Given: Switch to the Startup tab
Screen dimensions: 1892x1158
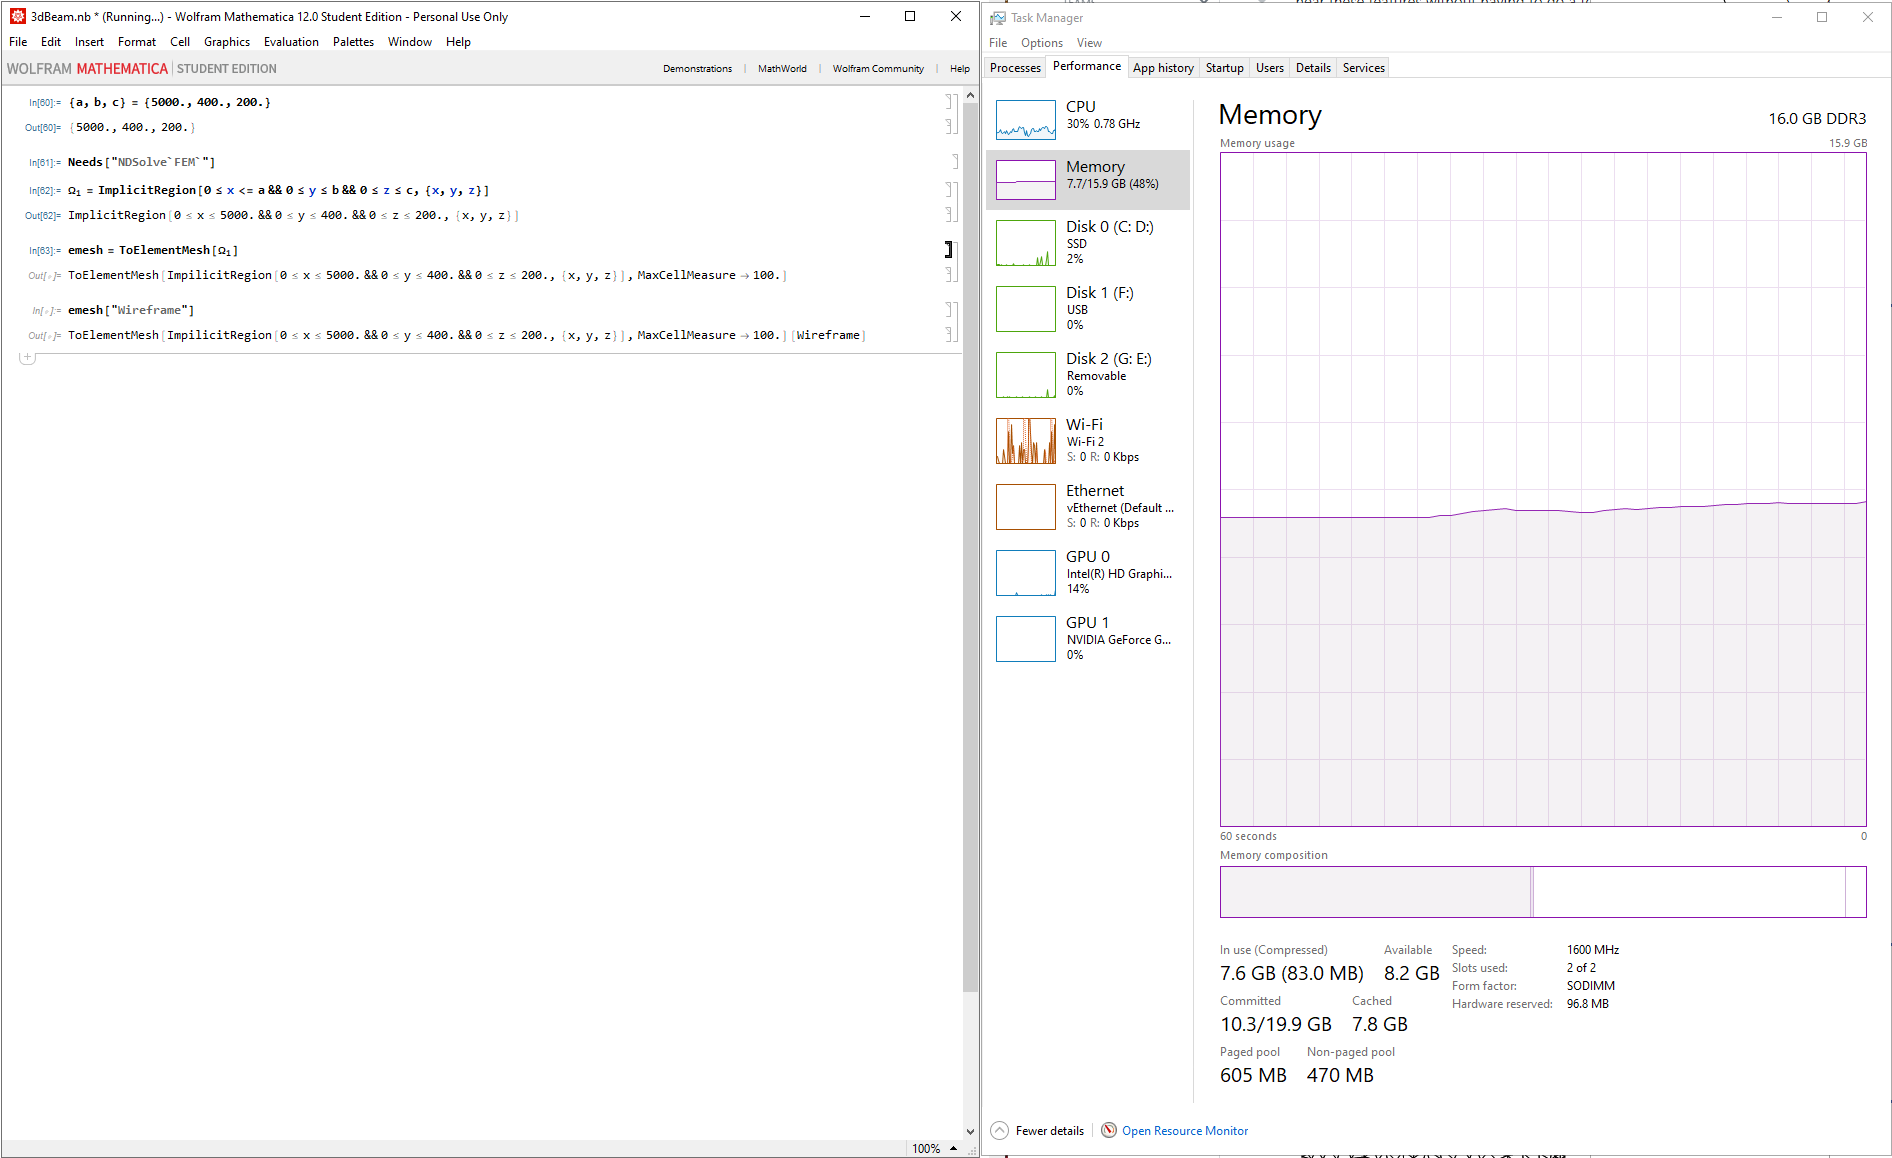Looking at the screenshot, I should 1224,68.
